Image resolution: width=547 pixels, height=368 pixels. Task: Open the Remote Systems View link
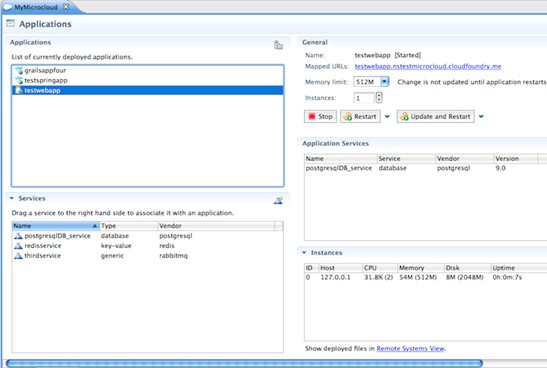(410, 348)
